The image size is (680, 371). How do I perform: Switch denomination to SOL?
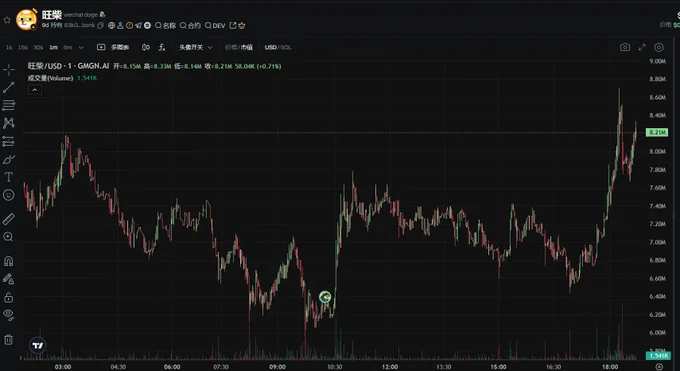pyautogui.click(x=286, y=47)
